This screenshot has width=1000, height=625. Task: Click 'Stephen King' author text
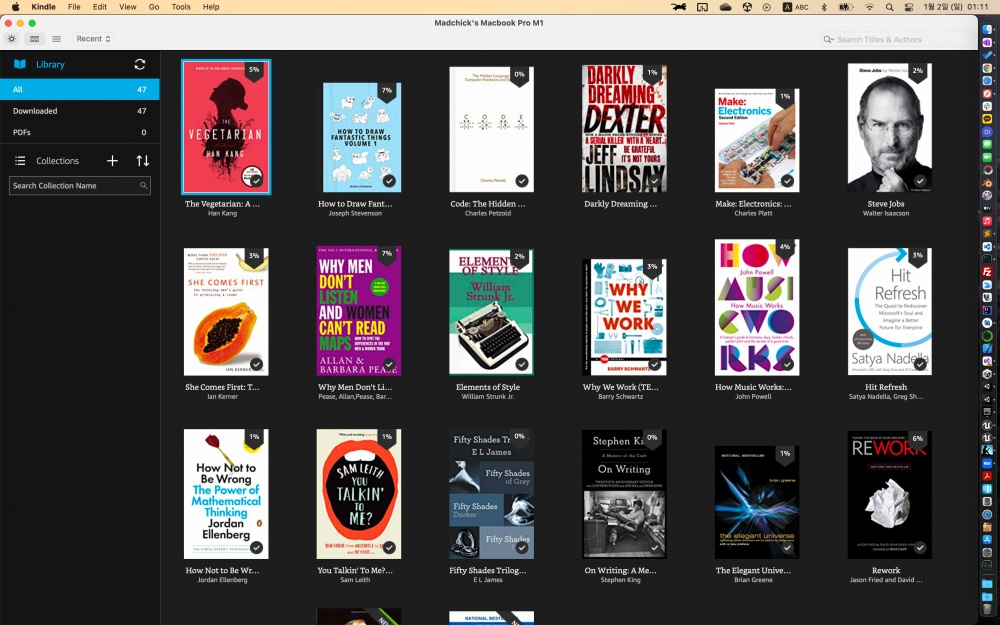(621, 580)
